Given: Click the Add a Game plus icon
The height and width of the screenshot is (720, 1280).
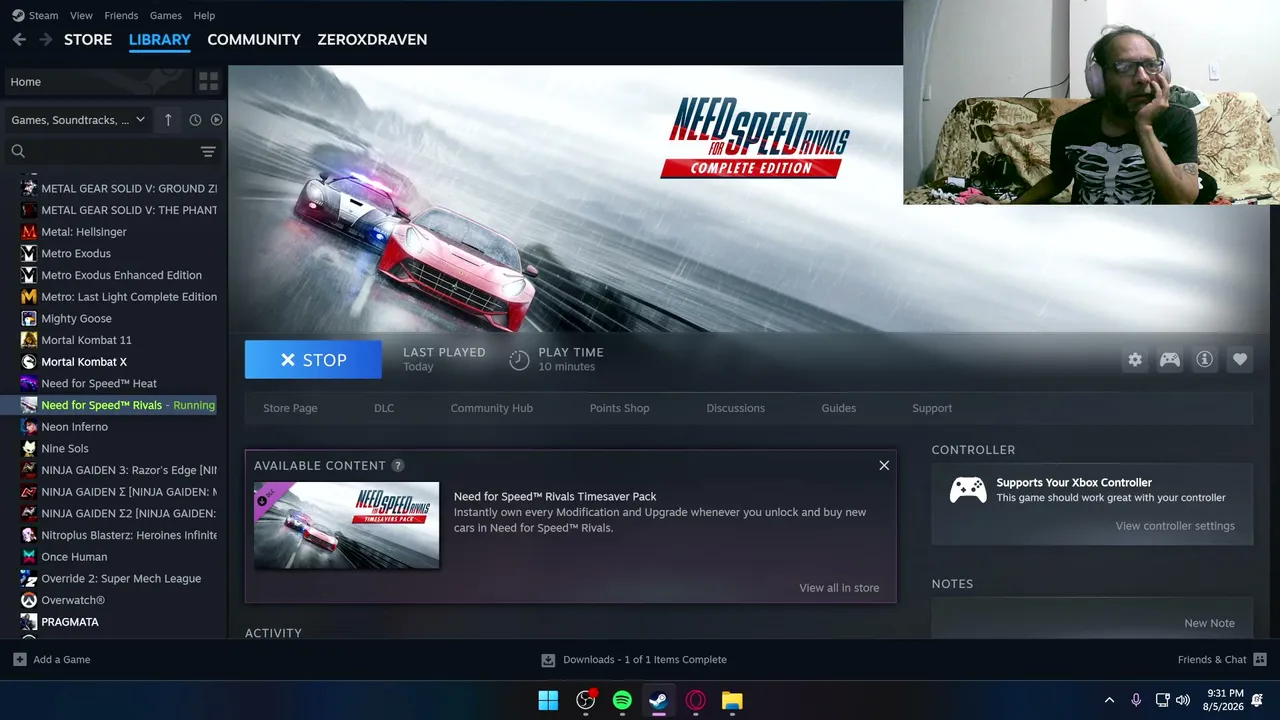Looking at the screenshot, I should [20, 660].
